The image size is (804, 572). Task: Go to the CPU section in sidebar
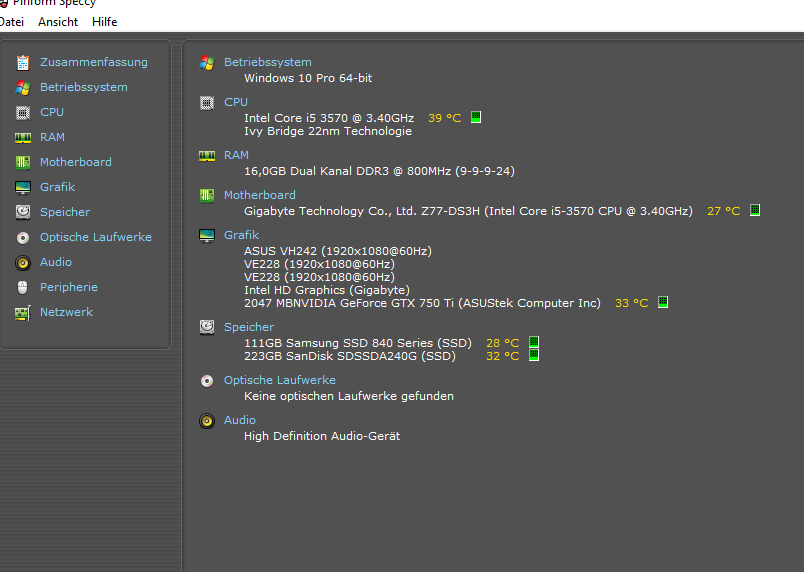coord(52,112)
